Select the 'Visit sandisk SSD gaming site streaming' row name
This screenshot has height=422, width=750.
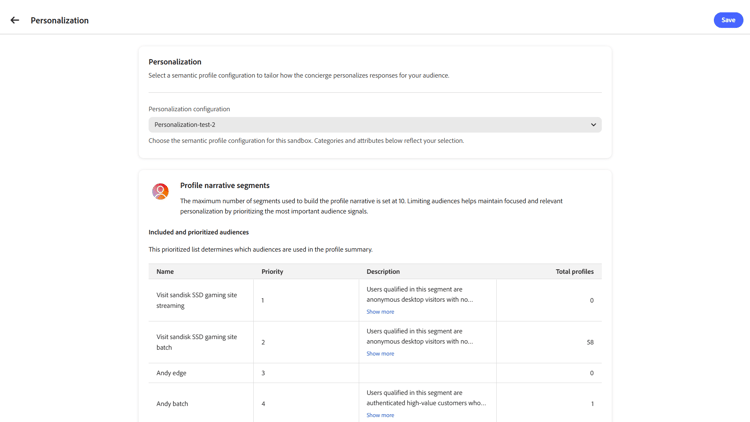coord(197,300)
